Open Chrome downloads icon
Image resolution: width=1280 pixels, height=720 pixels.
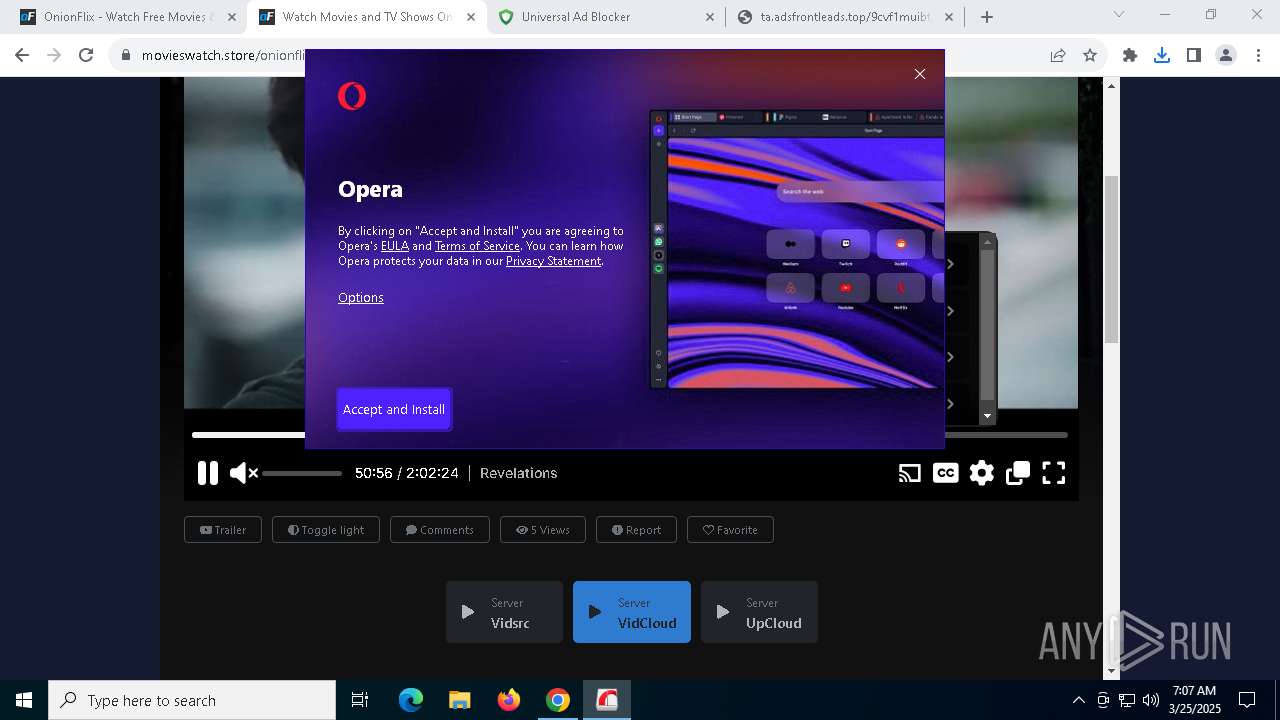click(1162, 56)
